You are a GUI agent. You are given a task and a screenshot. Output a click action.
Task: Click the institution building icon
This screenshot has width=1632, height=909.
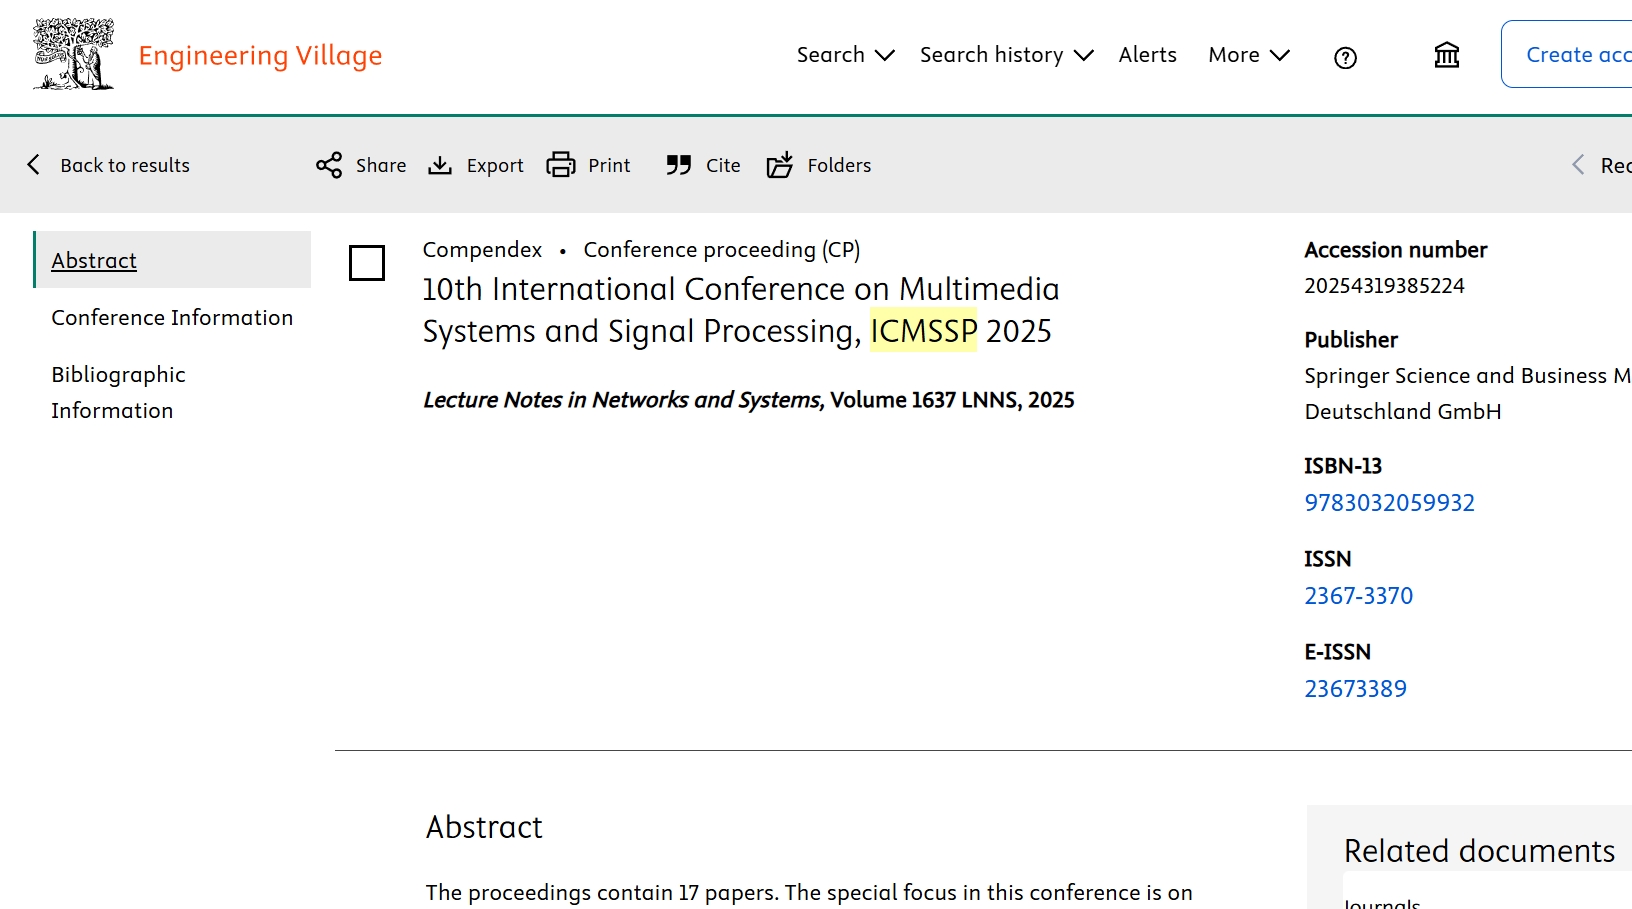[1447, 55]
